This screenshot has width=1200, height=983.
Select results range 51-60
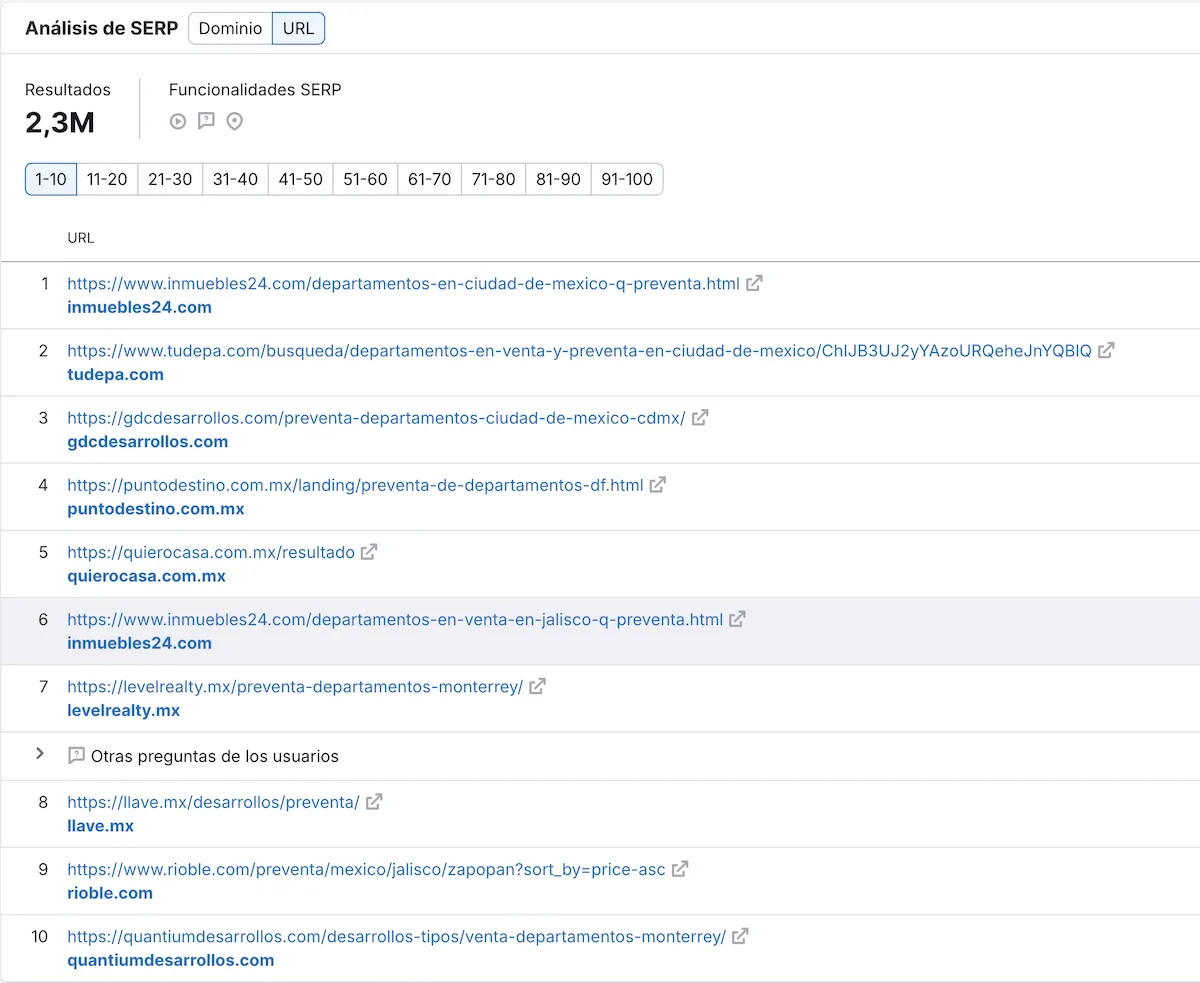(x=364, y=179)
